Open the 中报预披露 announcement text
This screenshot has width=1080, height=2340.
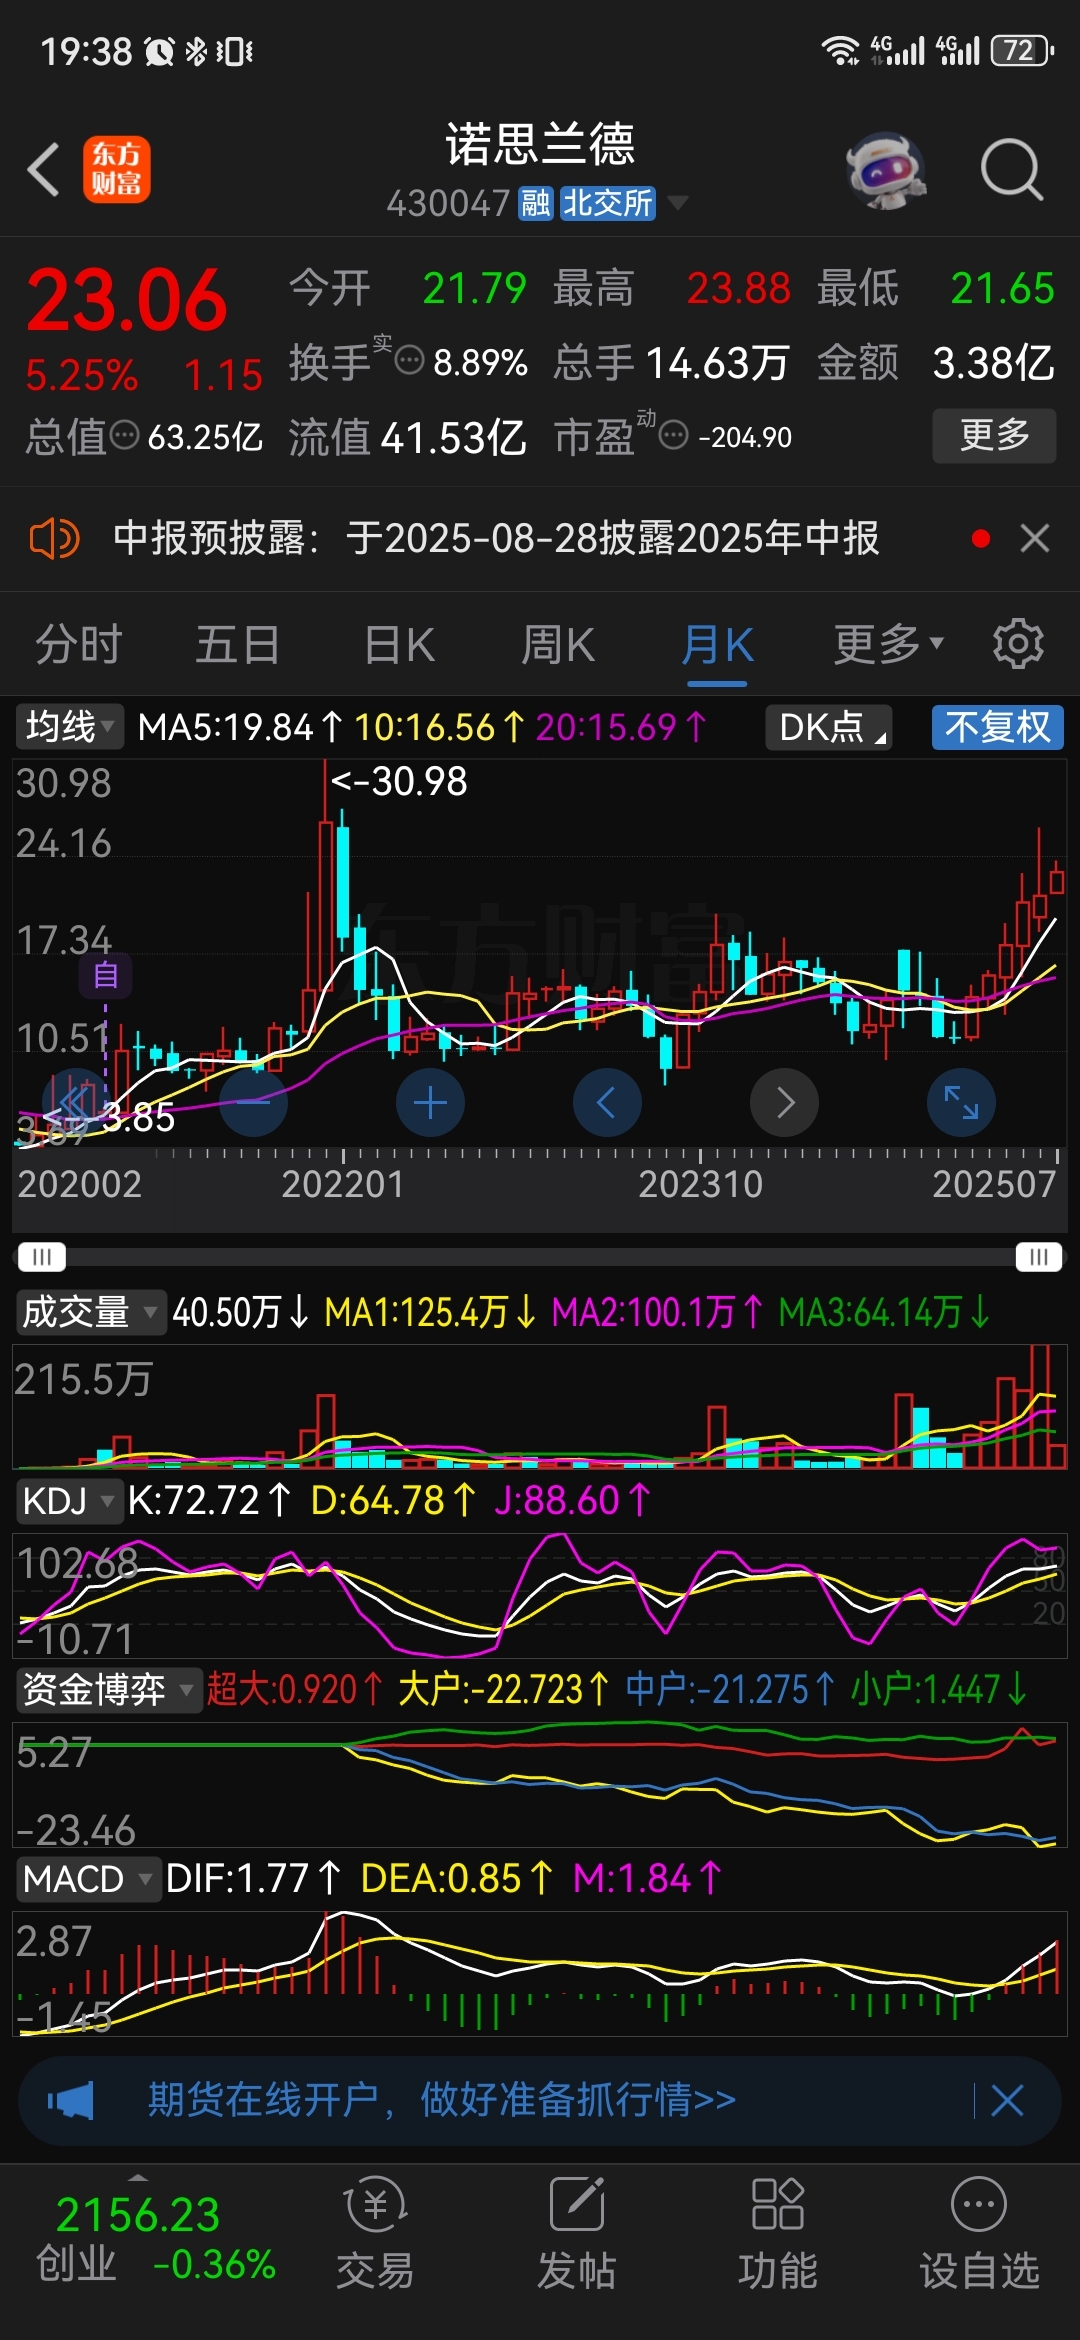[x=496, y=538]
